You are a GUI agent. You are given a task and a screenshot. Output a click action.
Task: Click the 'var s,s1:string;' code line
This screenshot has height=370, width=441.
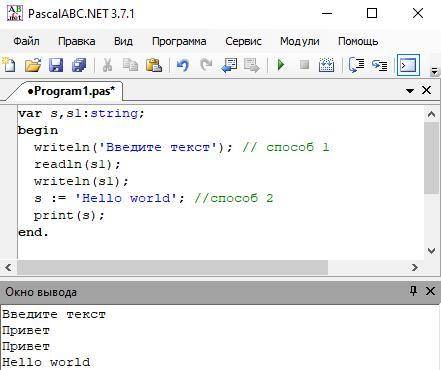[x=81, y=114]
